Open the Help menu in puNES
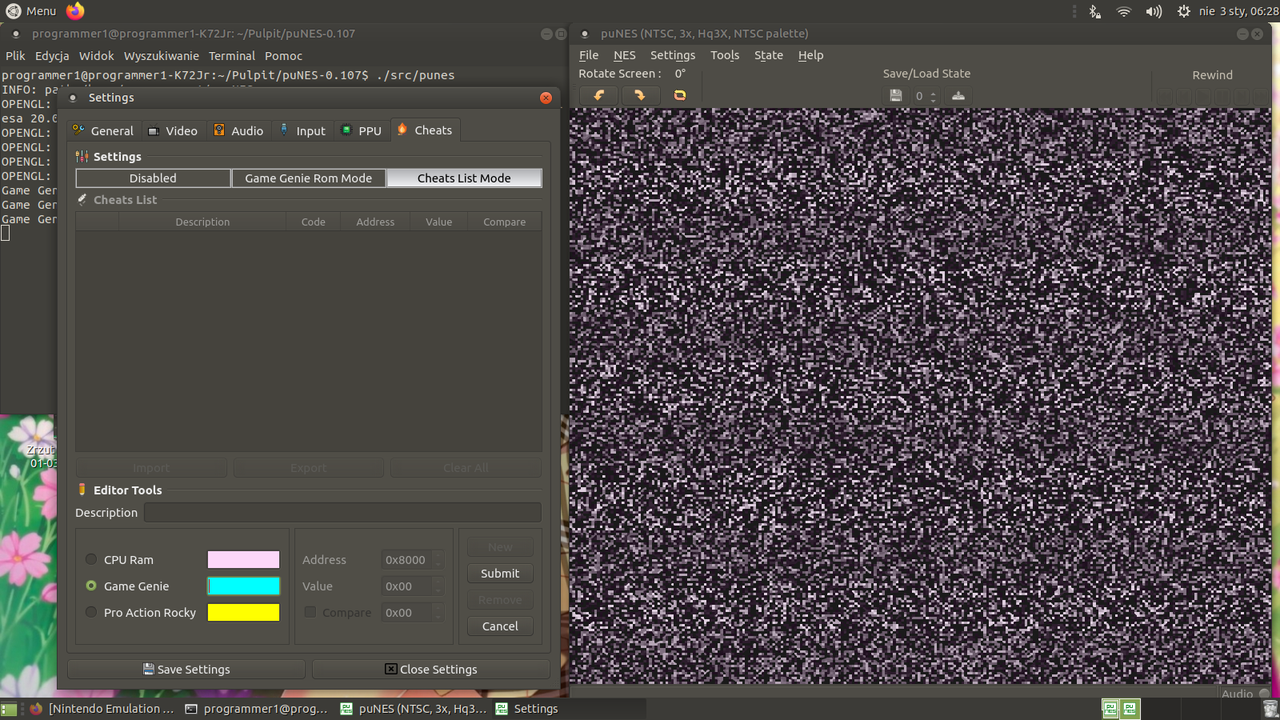 coord(811,55)
